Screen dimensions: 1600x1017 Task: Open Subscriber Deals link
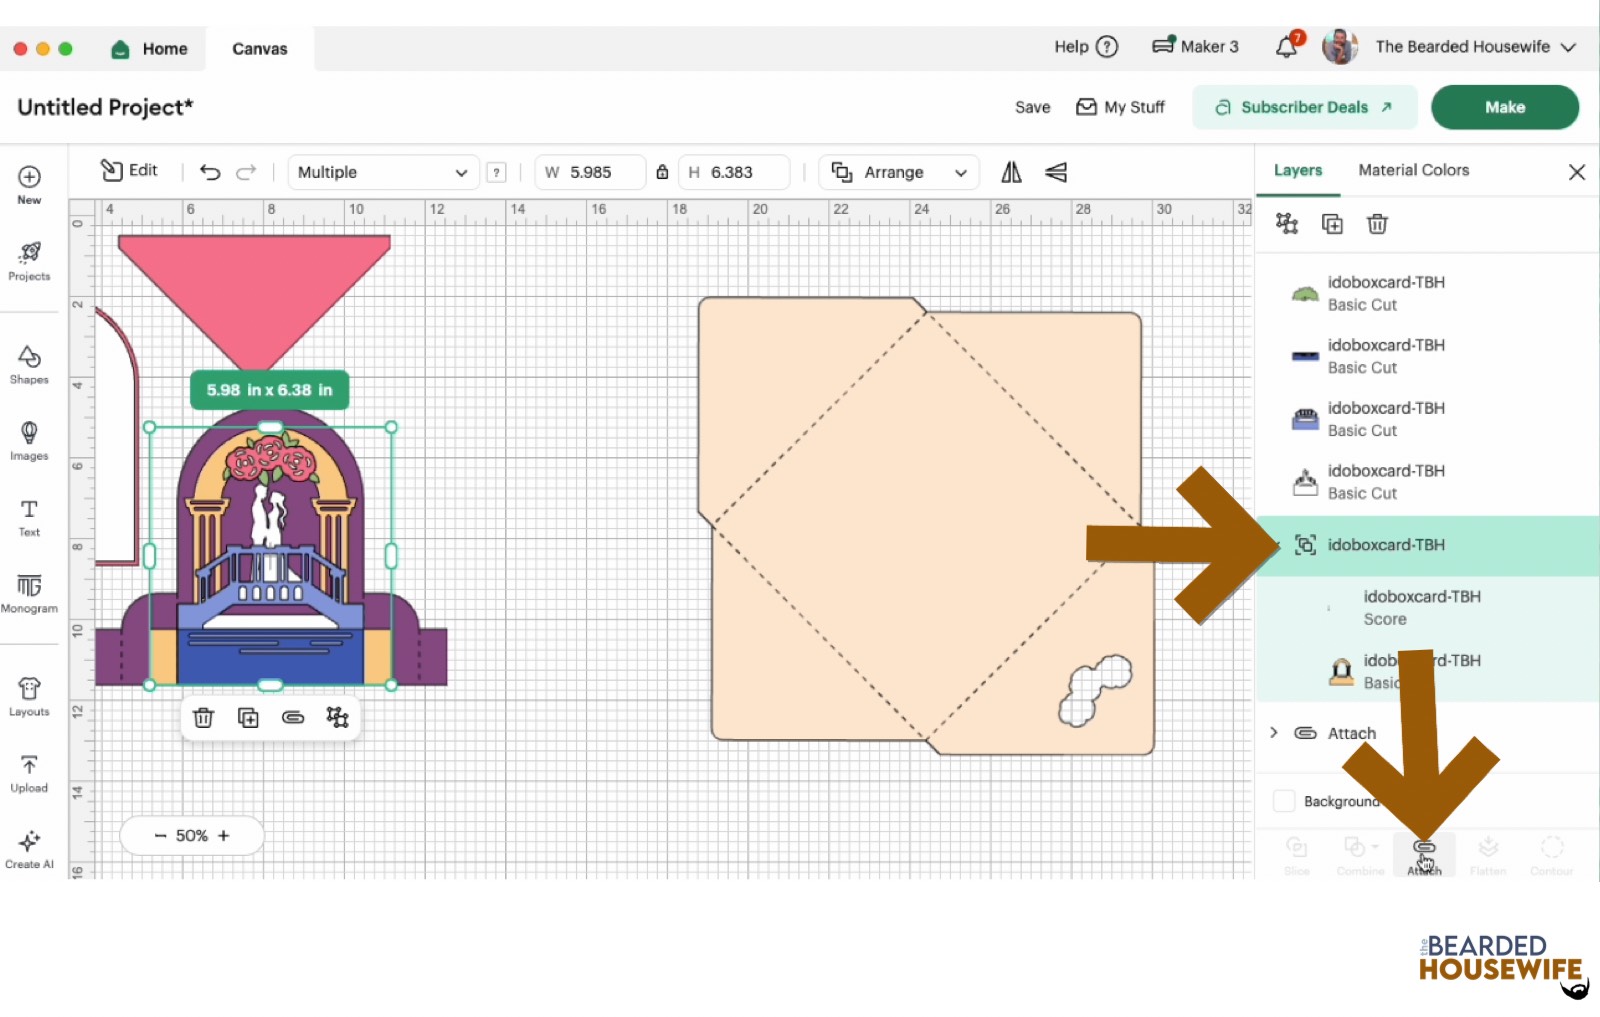coord(1304,107)
